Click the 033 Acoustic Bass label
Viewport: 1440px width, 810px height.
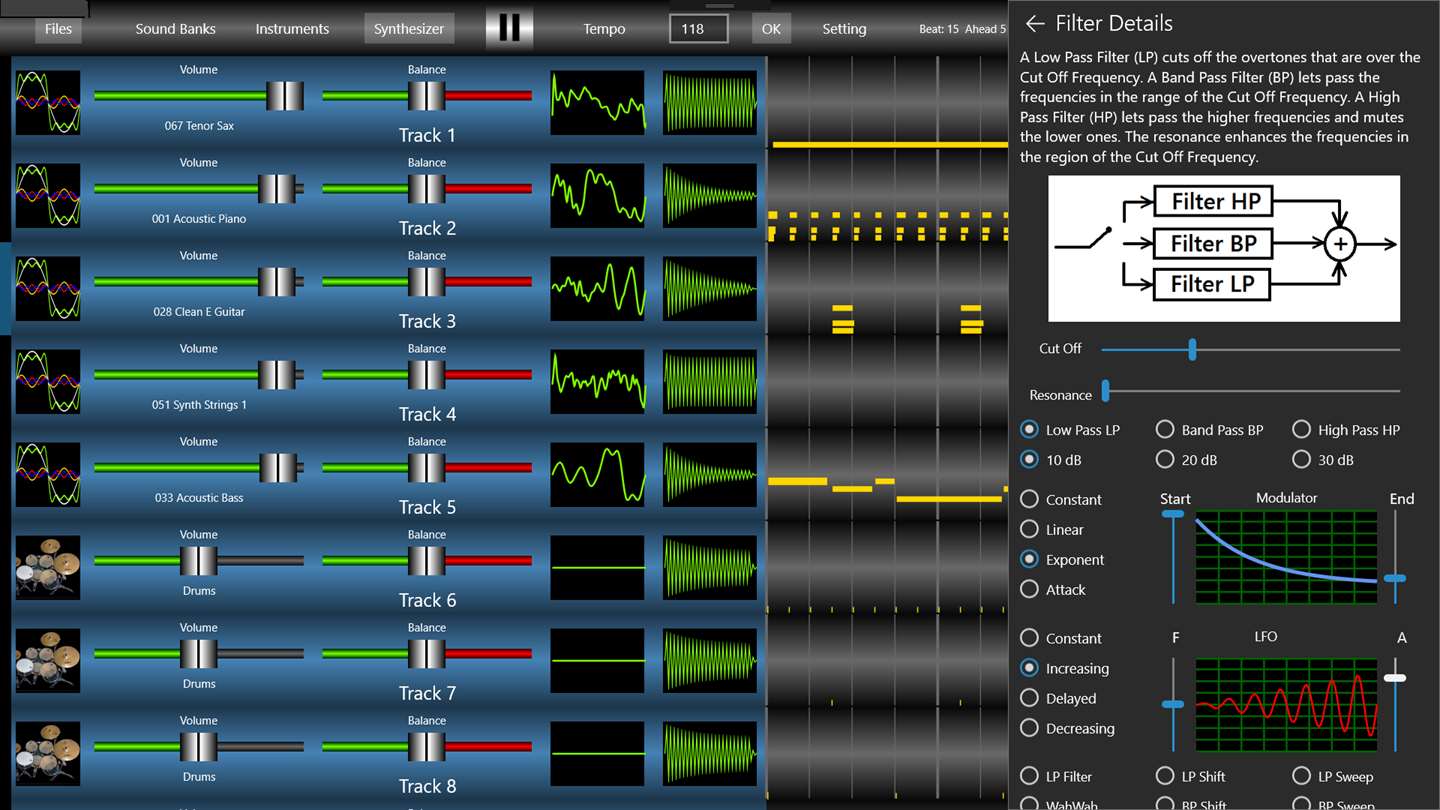(199, 498)
